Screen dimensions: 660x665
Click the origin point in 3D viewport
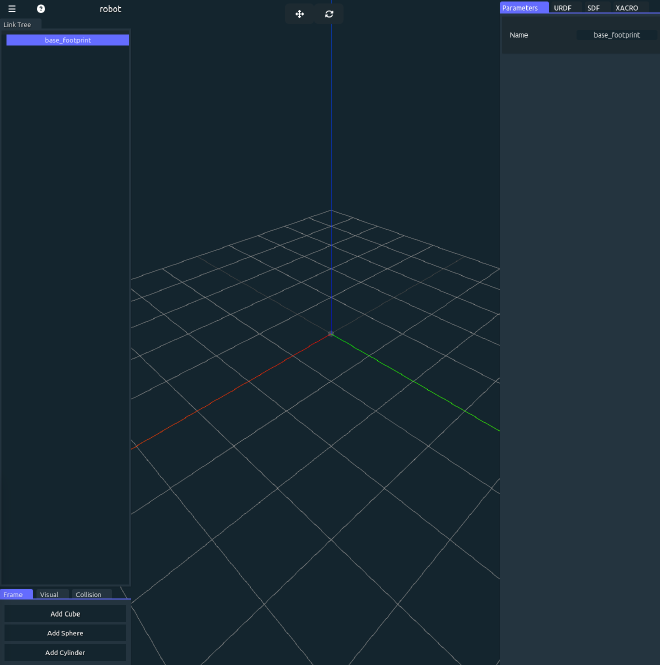331,334
